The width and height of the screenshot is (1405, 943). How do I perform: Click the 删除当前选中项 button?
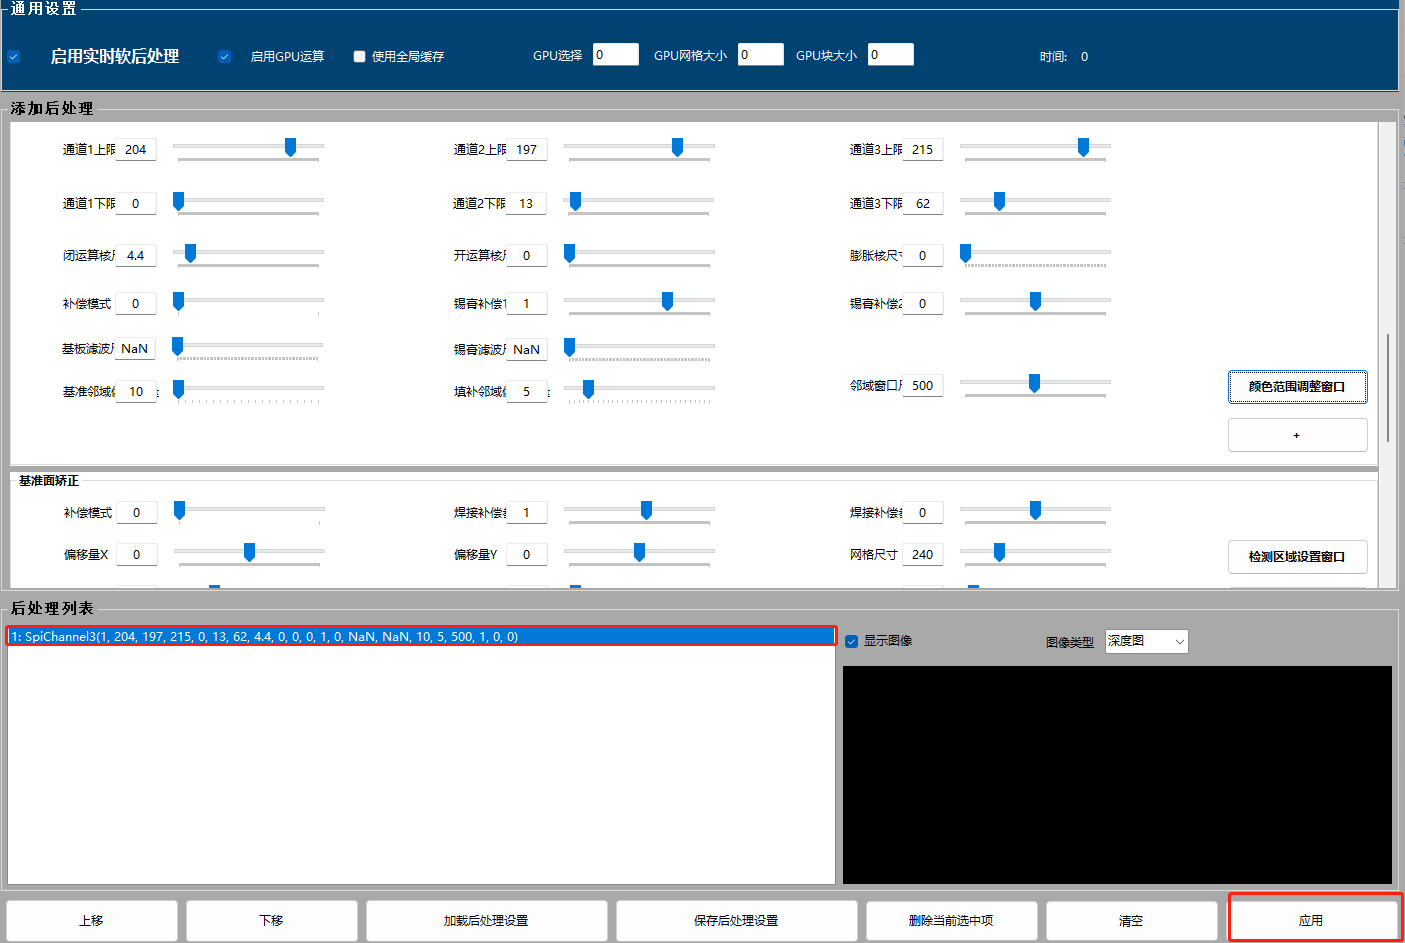coord(952,921)
